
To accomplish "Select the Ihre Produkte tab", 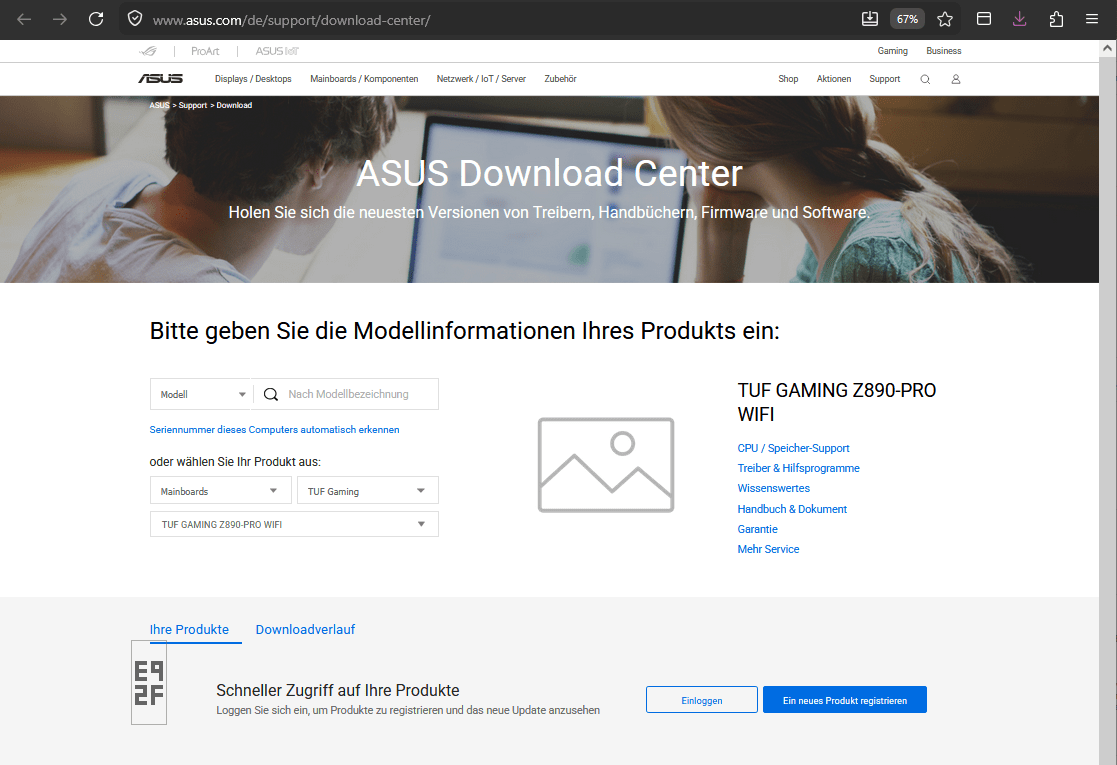I will [x=189, y=630].
